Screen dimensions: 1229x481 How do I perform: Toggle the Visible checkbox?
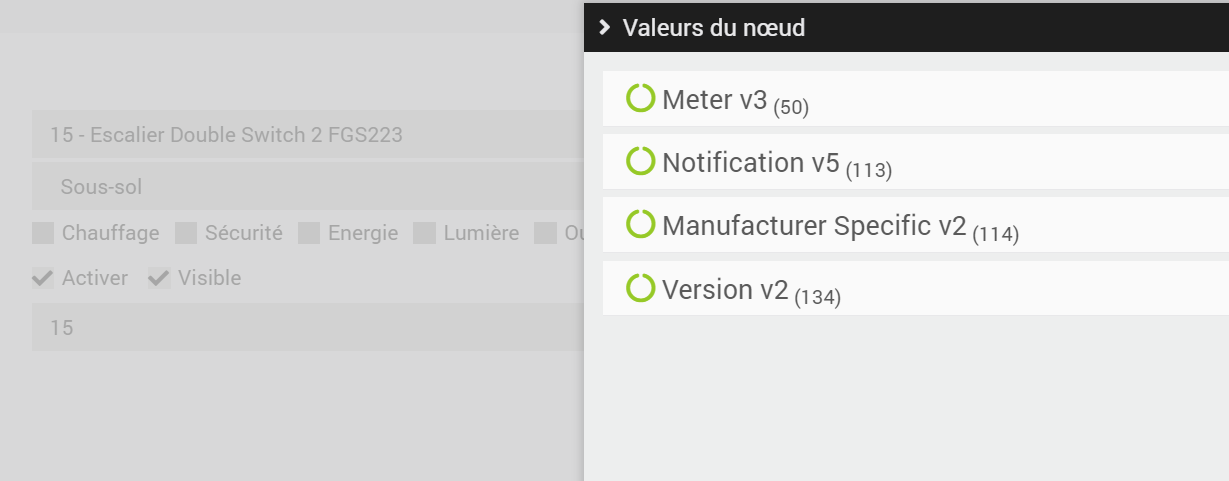[x=159, y=278]
